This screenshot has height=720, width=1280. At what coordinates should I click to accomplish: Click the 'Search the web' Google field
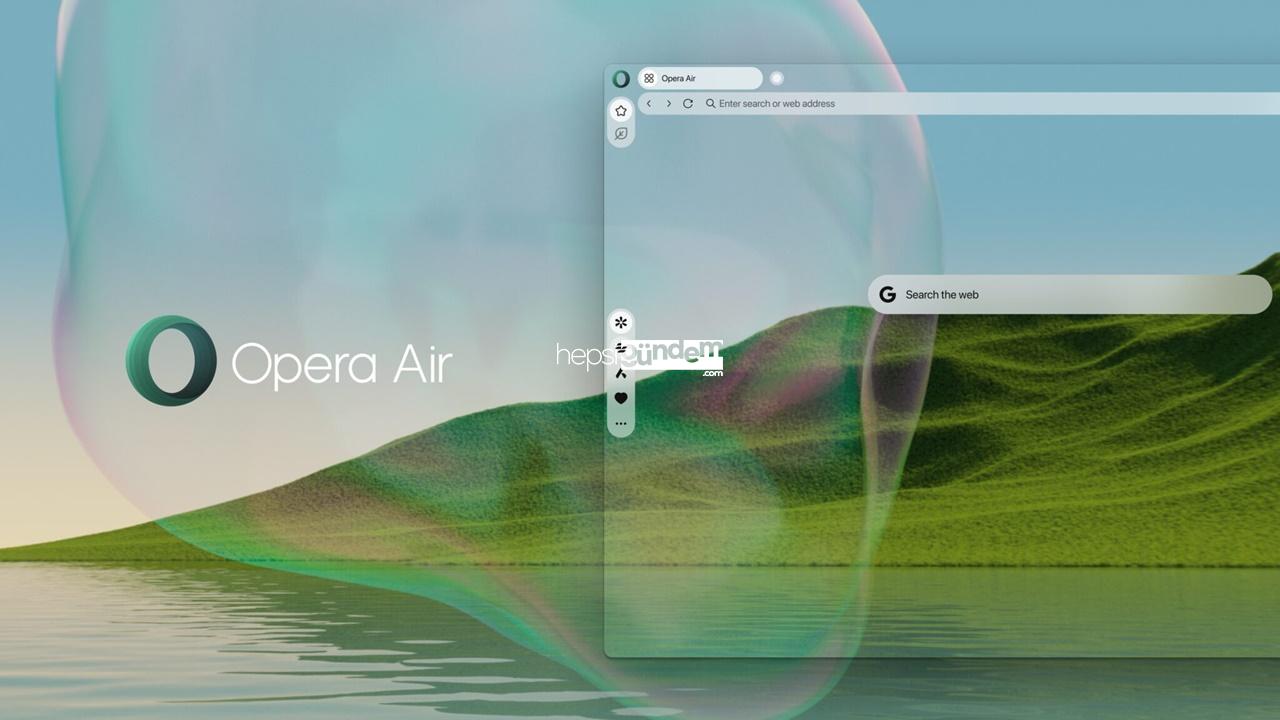coord(1069,295)
